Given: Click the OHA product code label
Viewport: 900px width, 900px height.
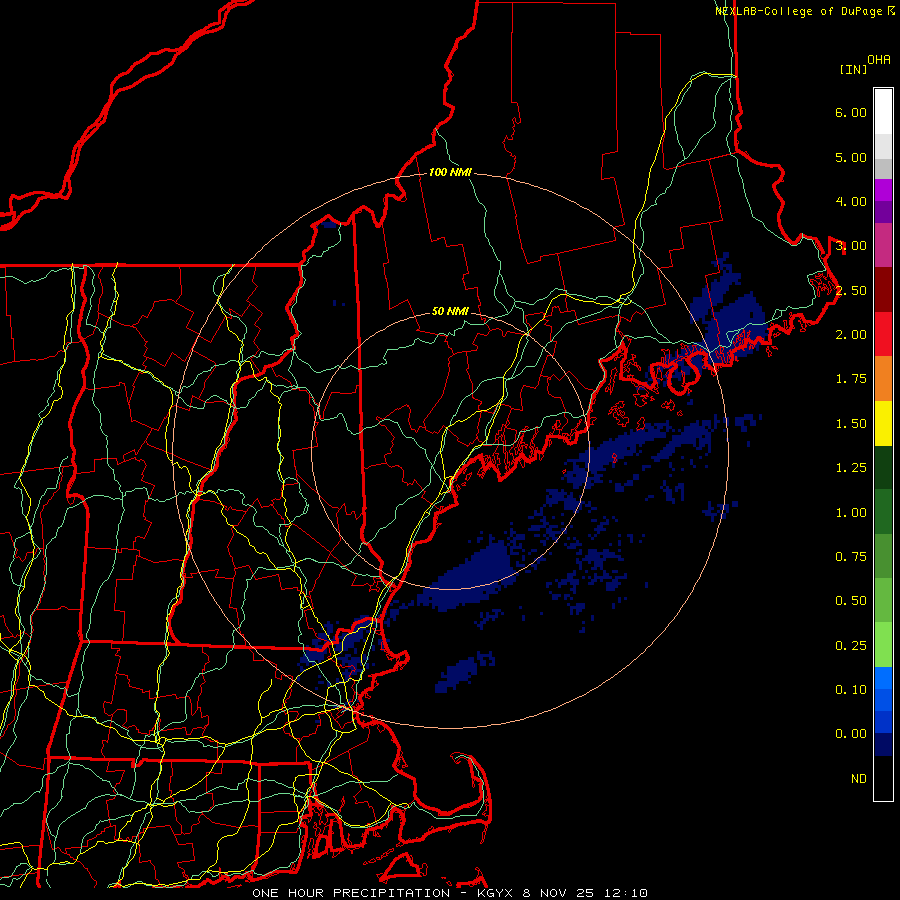Looking at the screenshot, I should [879, 59].
